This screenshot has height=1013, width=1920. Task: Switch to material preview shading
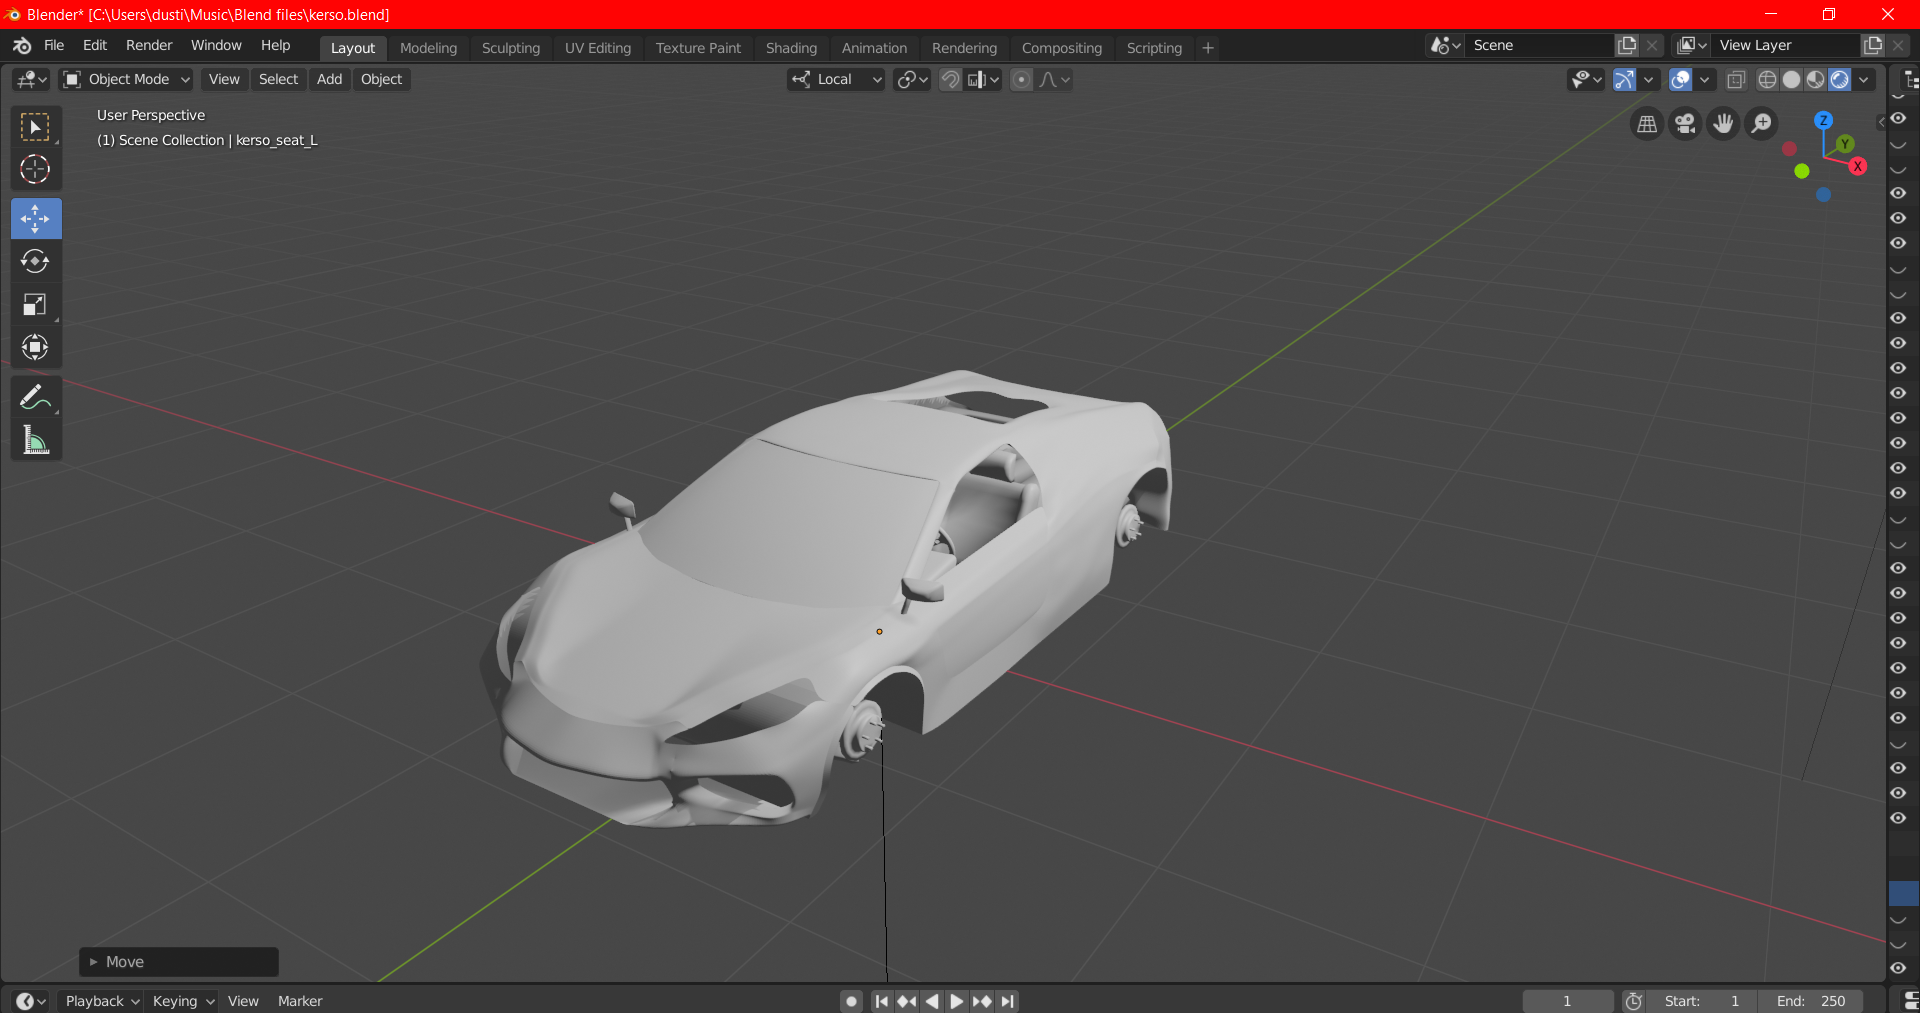pyautogui.click(x=1815, y=80)
